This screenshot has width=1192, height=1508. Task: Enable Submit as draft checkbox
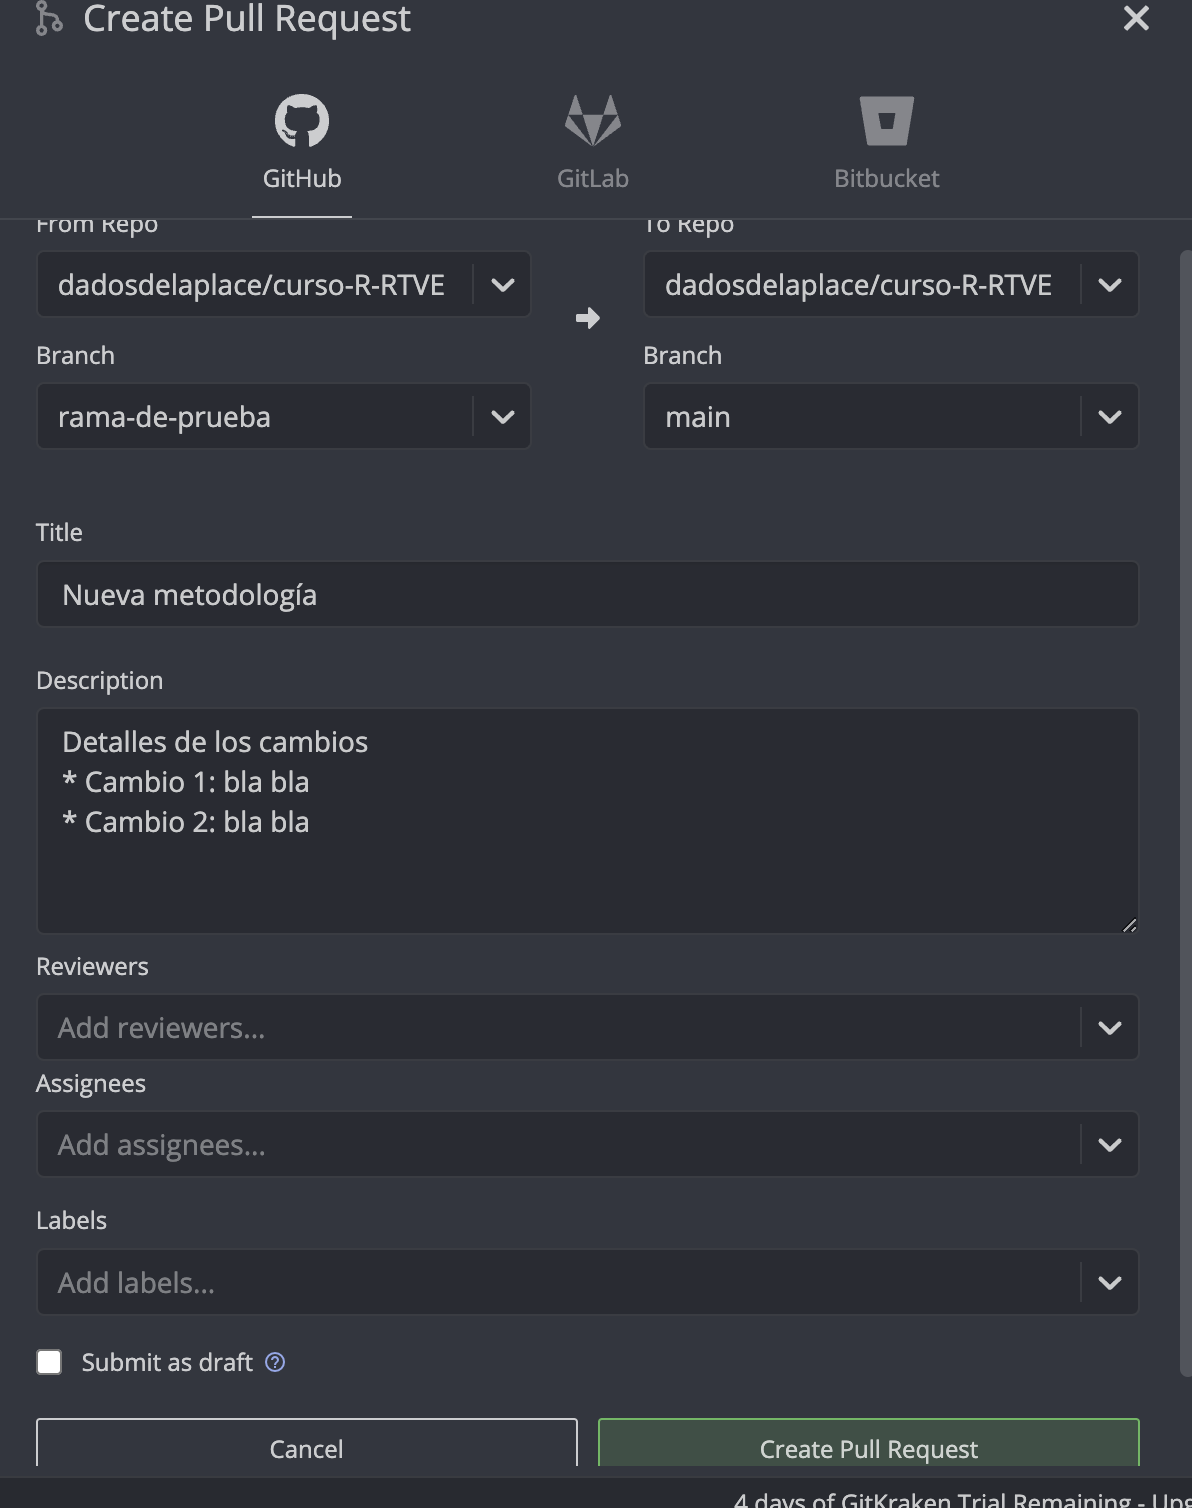click(x=49, y=1362)
